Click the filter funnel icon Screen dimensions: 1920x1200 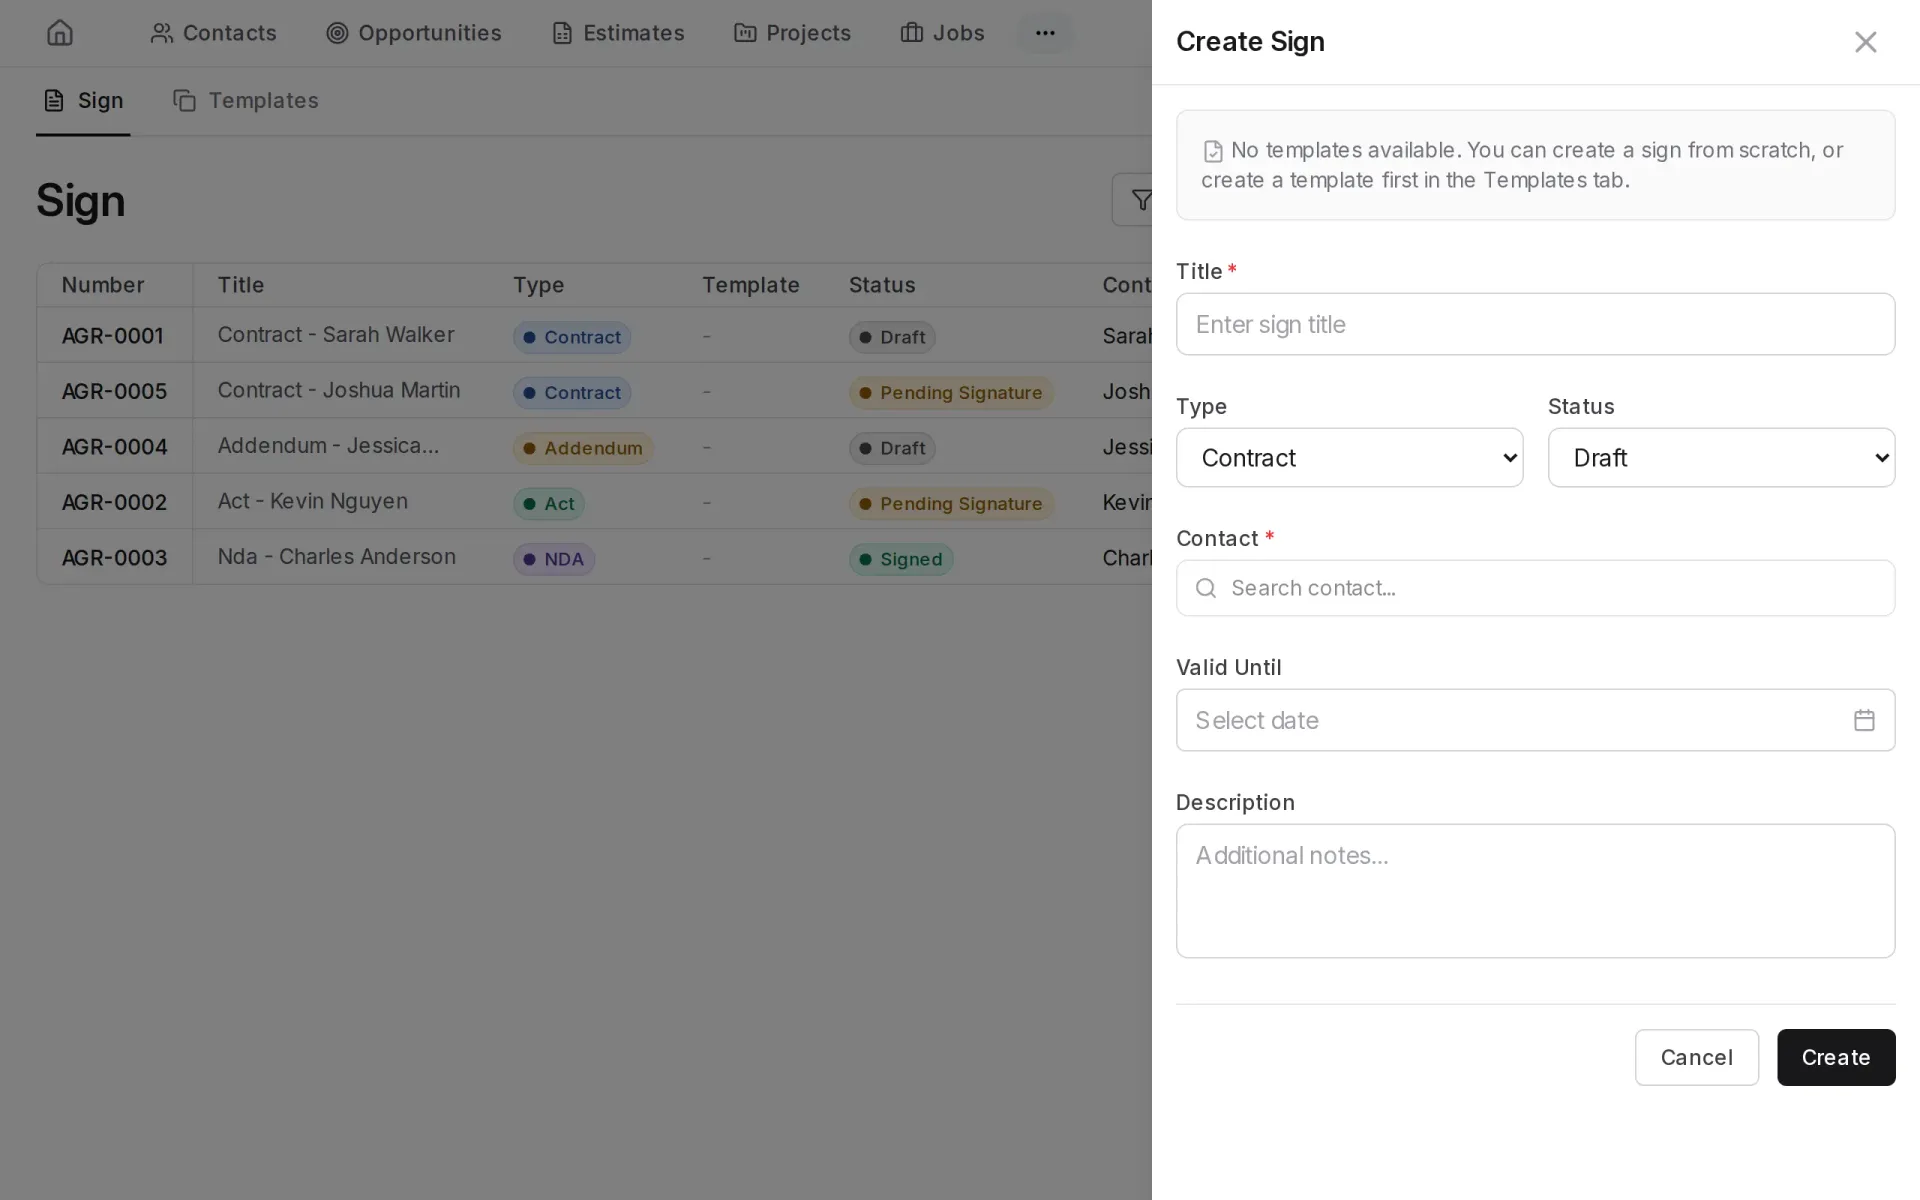(x=1140, y=200)
